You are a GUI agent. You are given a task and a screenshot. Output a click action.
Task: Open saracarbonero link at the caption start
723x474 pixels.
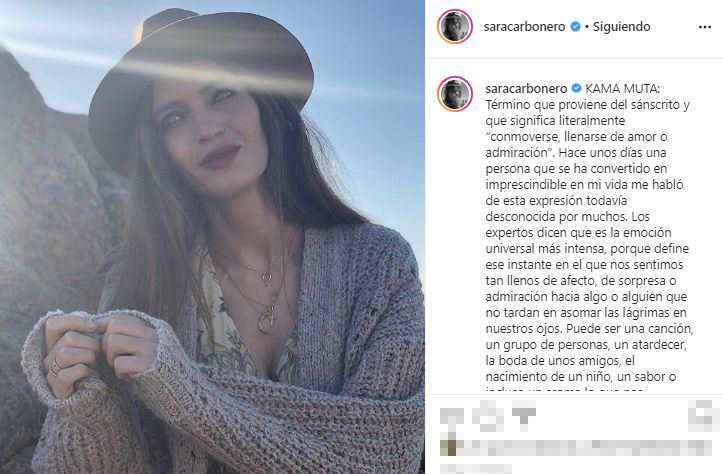tap(526, 88)
